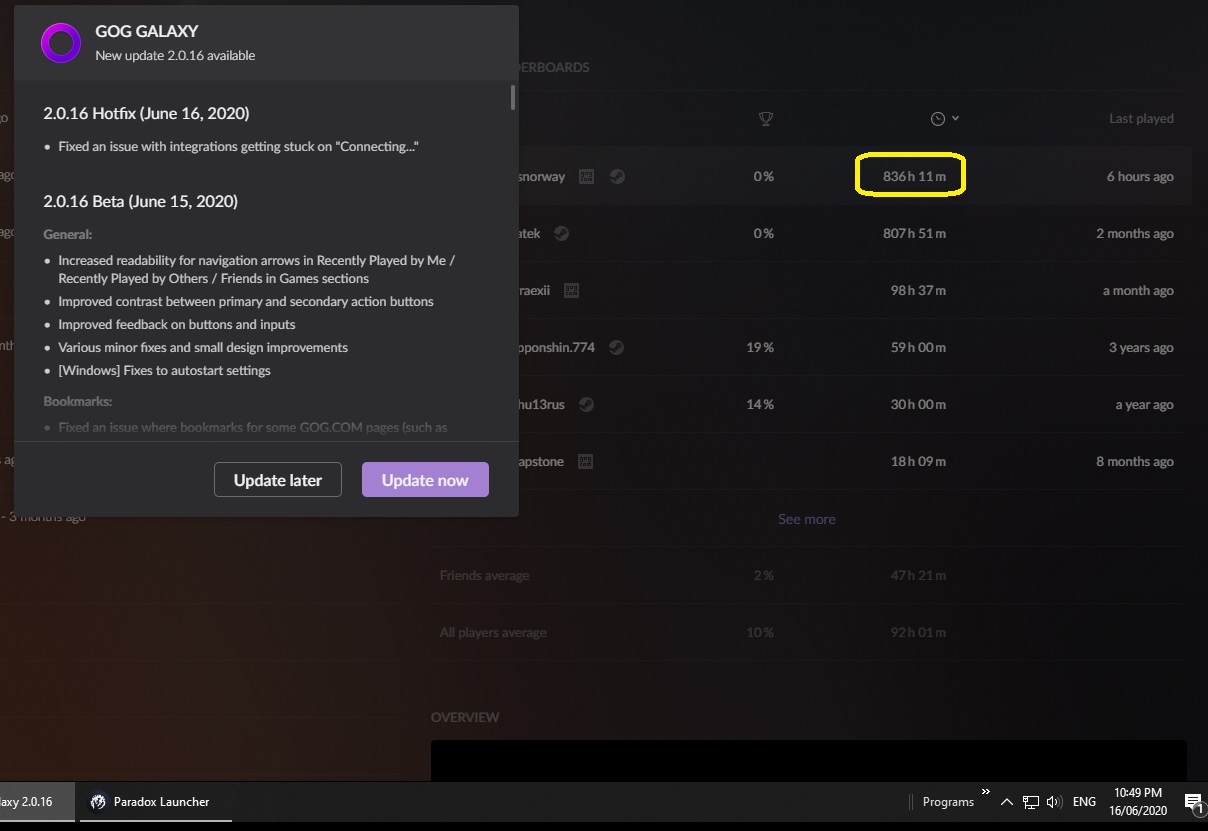The height and width of the screenshot is (831, 1208).
Task: Select the pponshin.774 player name
Action: pyautogui.click(x=556, y=348)
